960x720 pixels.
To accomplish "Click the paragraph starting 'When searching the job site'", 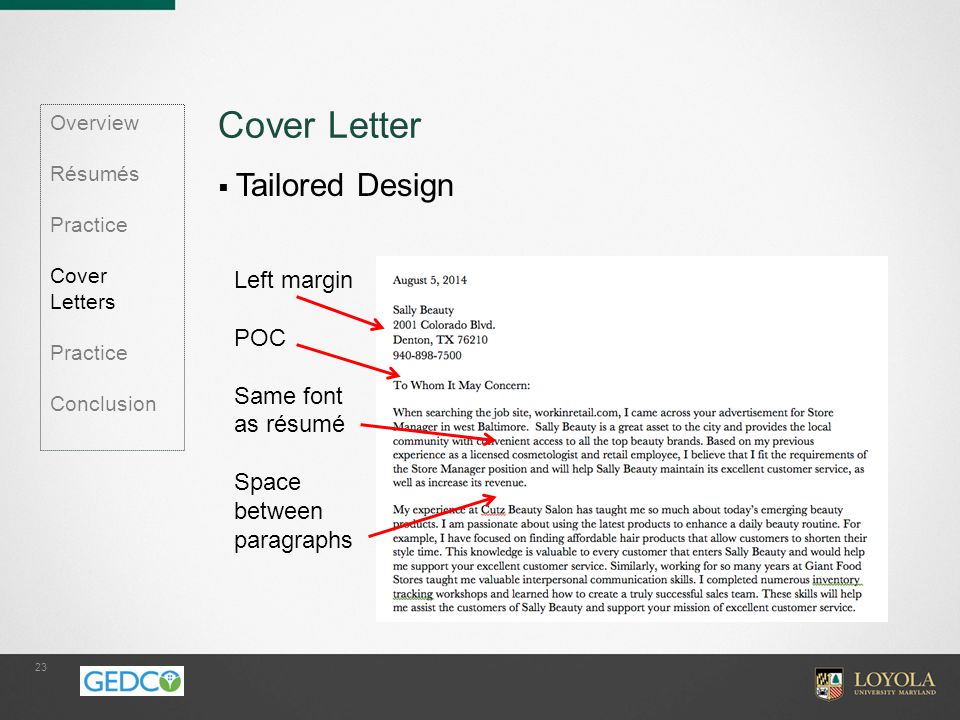I will coord(630,448).
